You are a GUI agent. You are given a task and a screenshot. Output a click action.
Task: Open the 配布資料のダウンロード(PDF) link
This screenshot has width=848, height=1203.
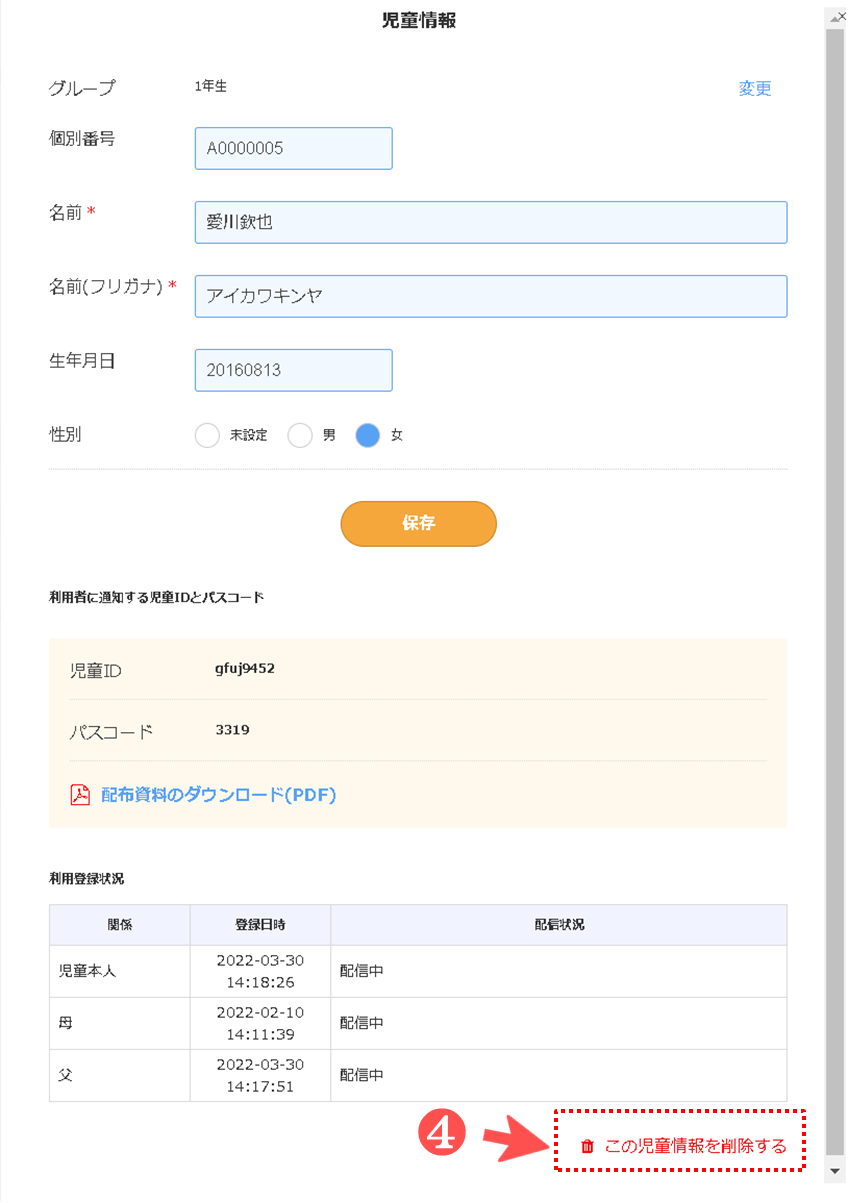tap(218, 795)
